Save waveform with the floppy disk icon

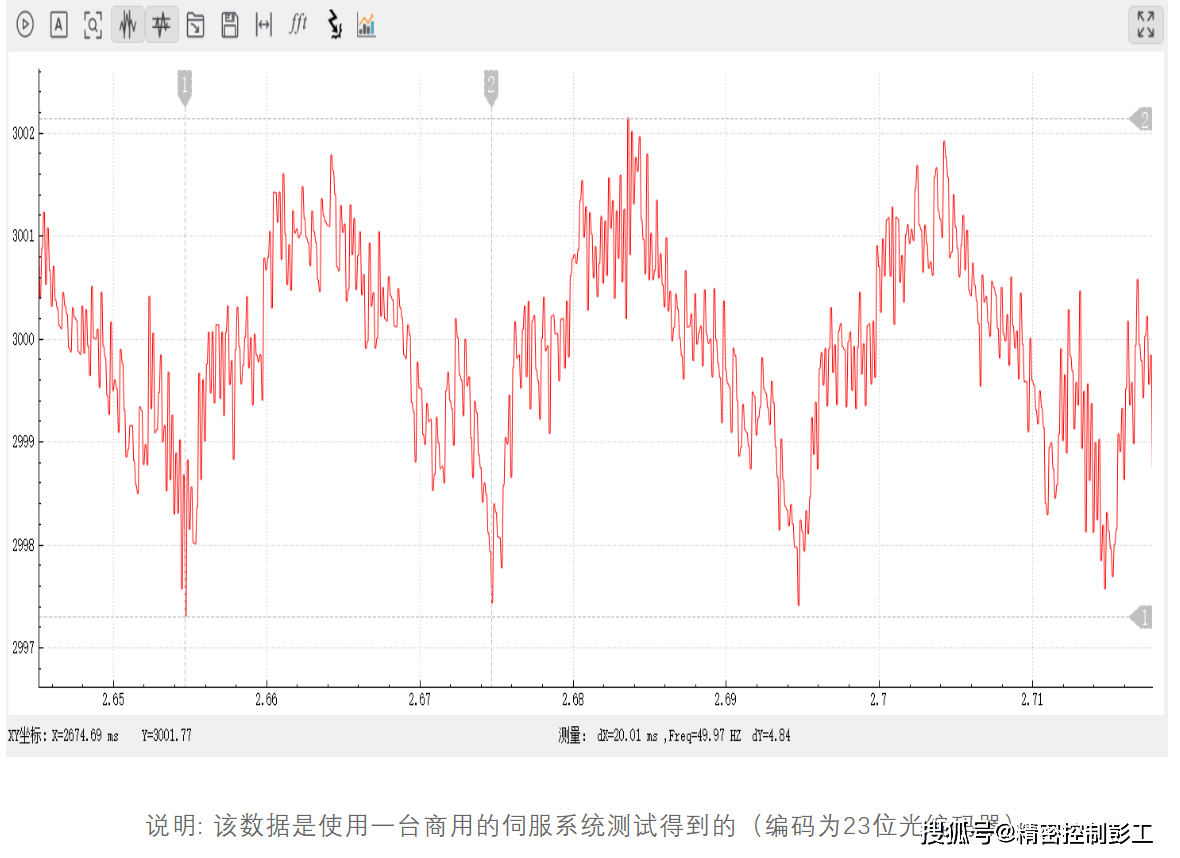coord(230,25)
